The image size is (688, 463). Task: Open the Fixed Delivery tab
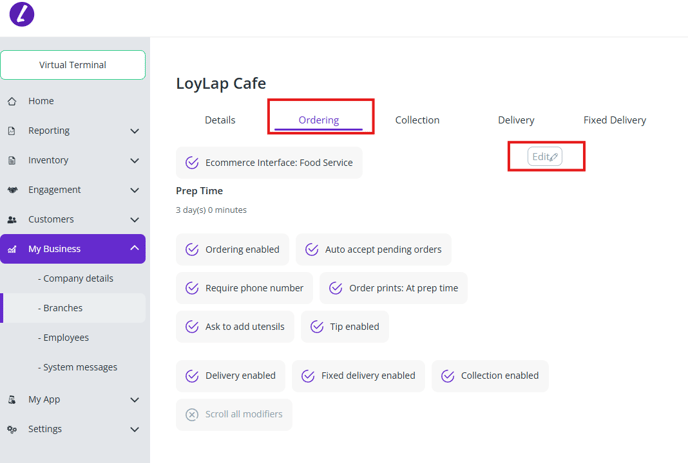pyautogui.click(x=614, y=120)
